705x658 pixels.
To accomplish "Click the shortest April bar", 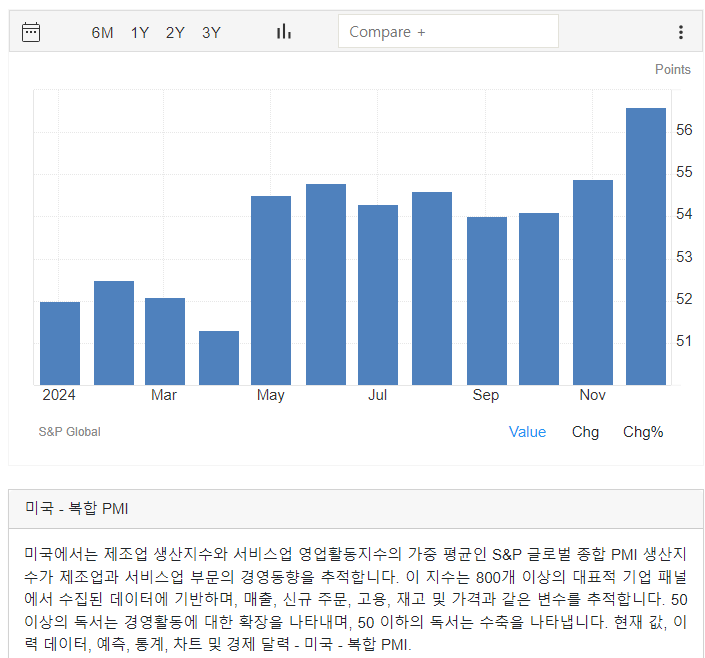I will tap(219, 358).
